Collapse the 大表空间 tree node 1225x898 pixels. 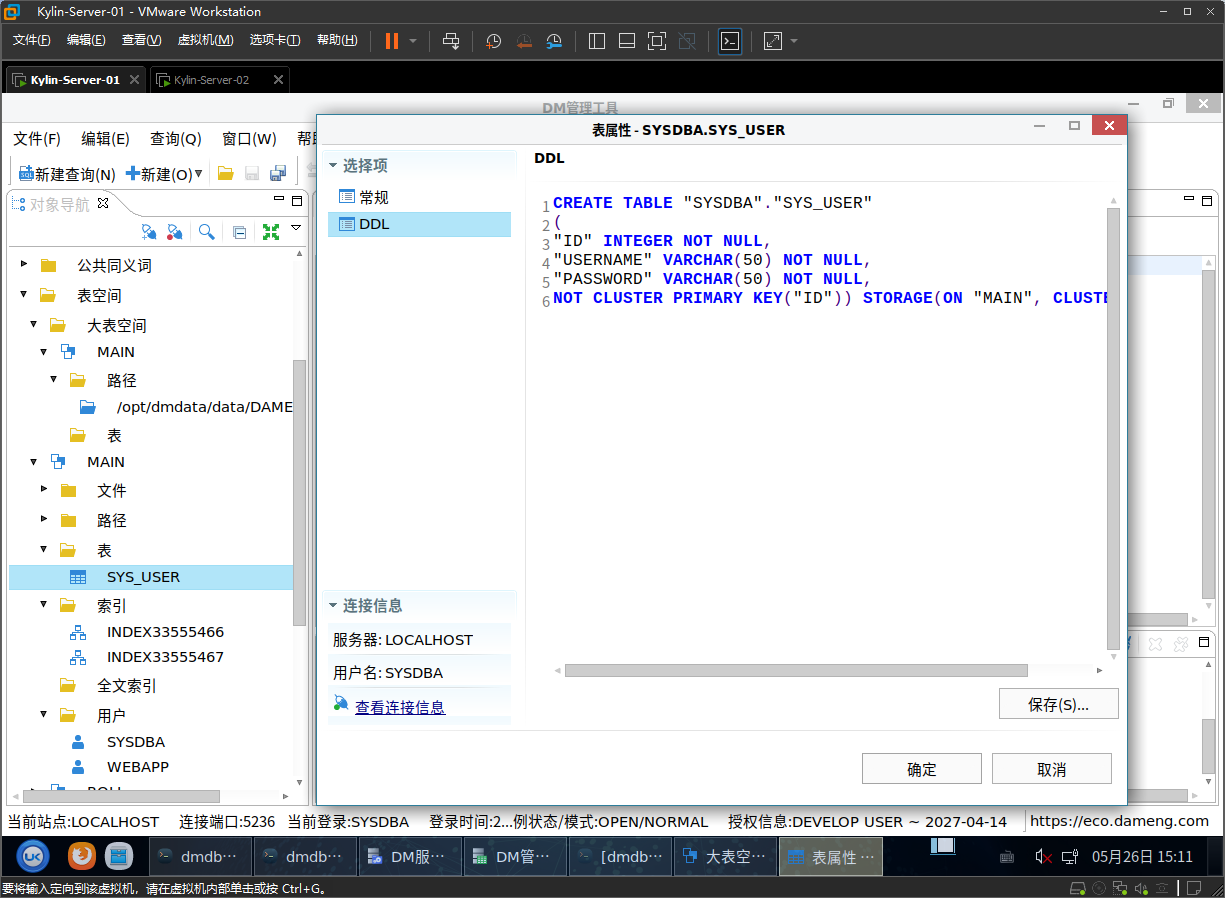(x=34, y=325)
